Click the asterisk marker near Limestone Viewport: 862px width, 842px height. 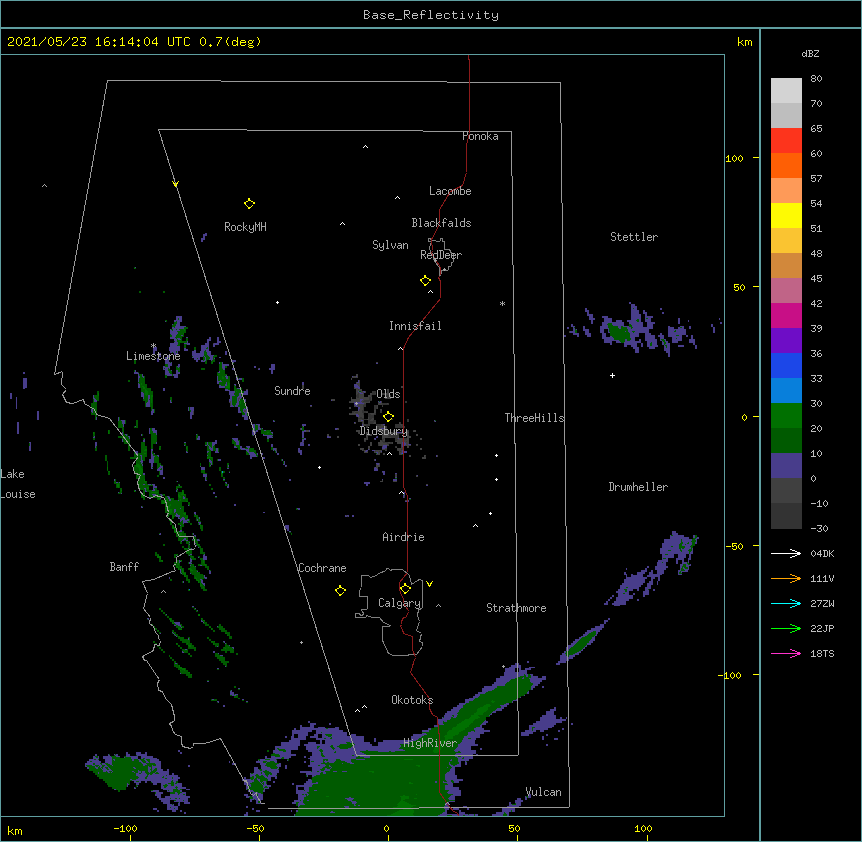tap(154, 346)
